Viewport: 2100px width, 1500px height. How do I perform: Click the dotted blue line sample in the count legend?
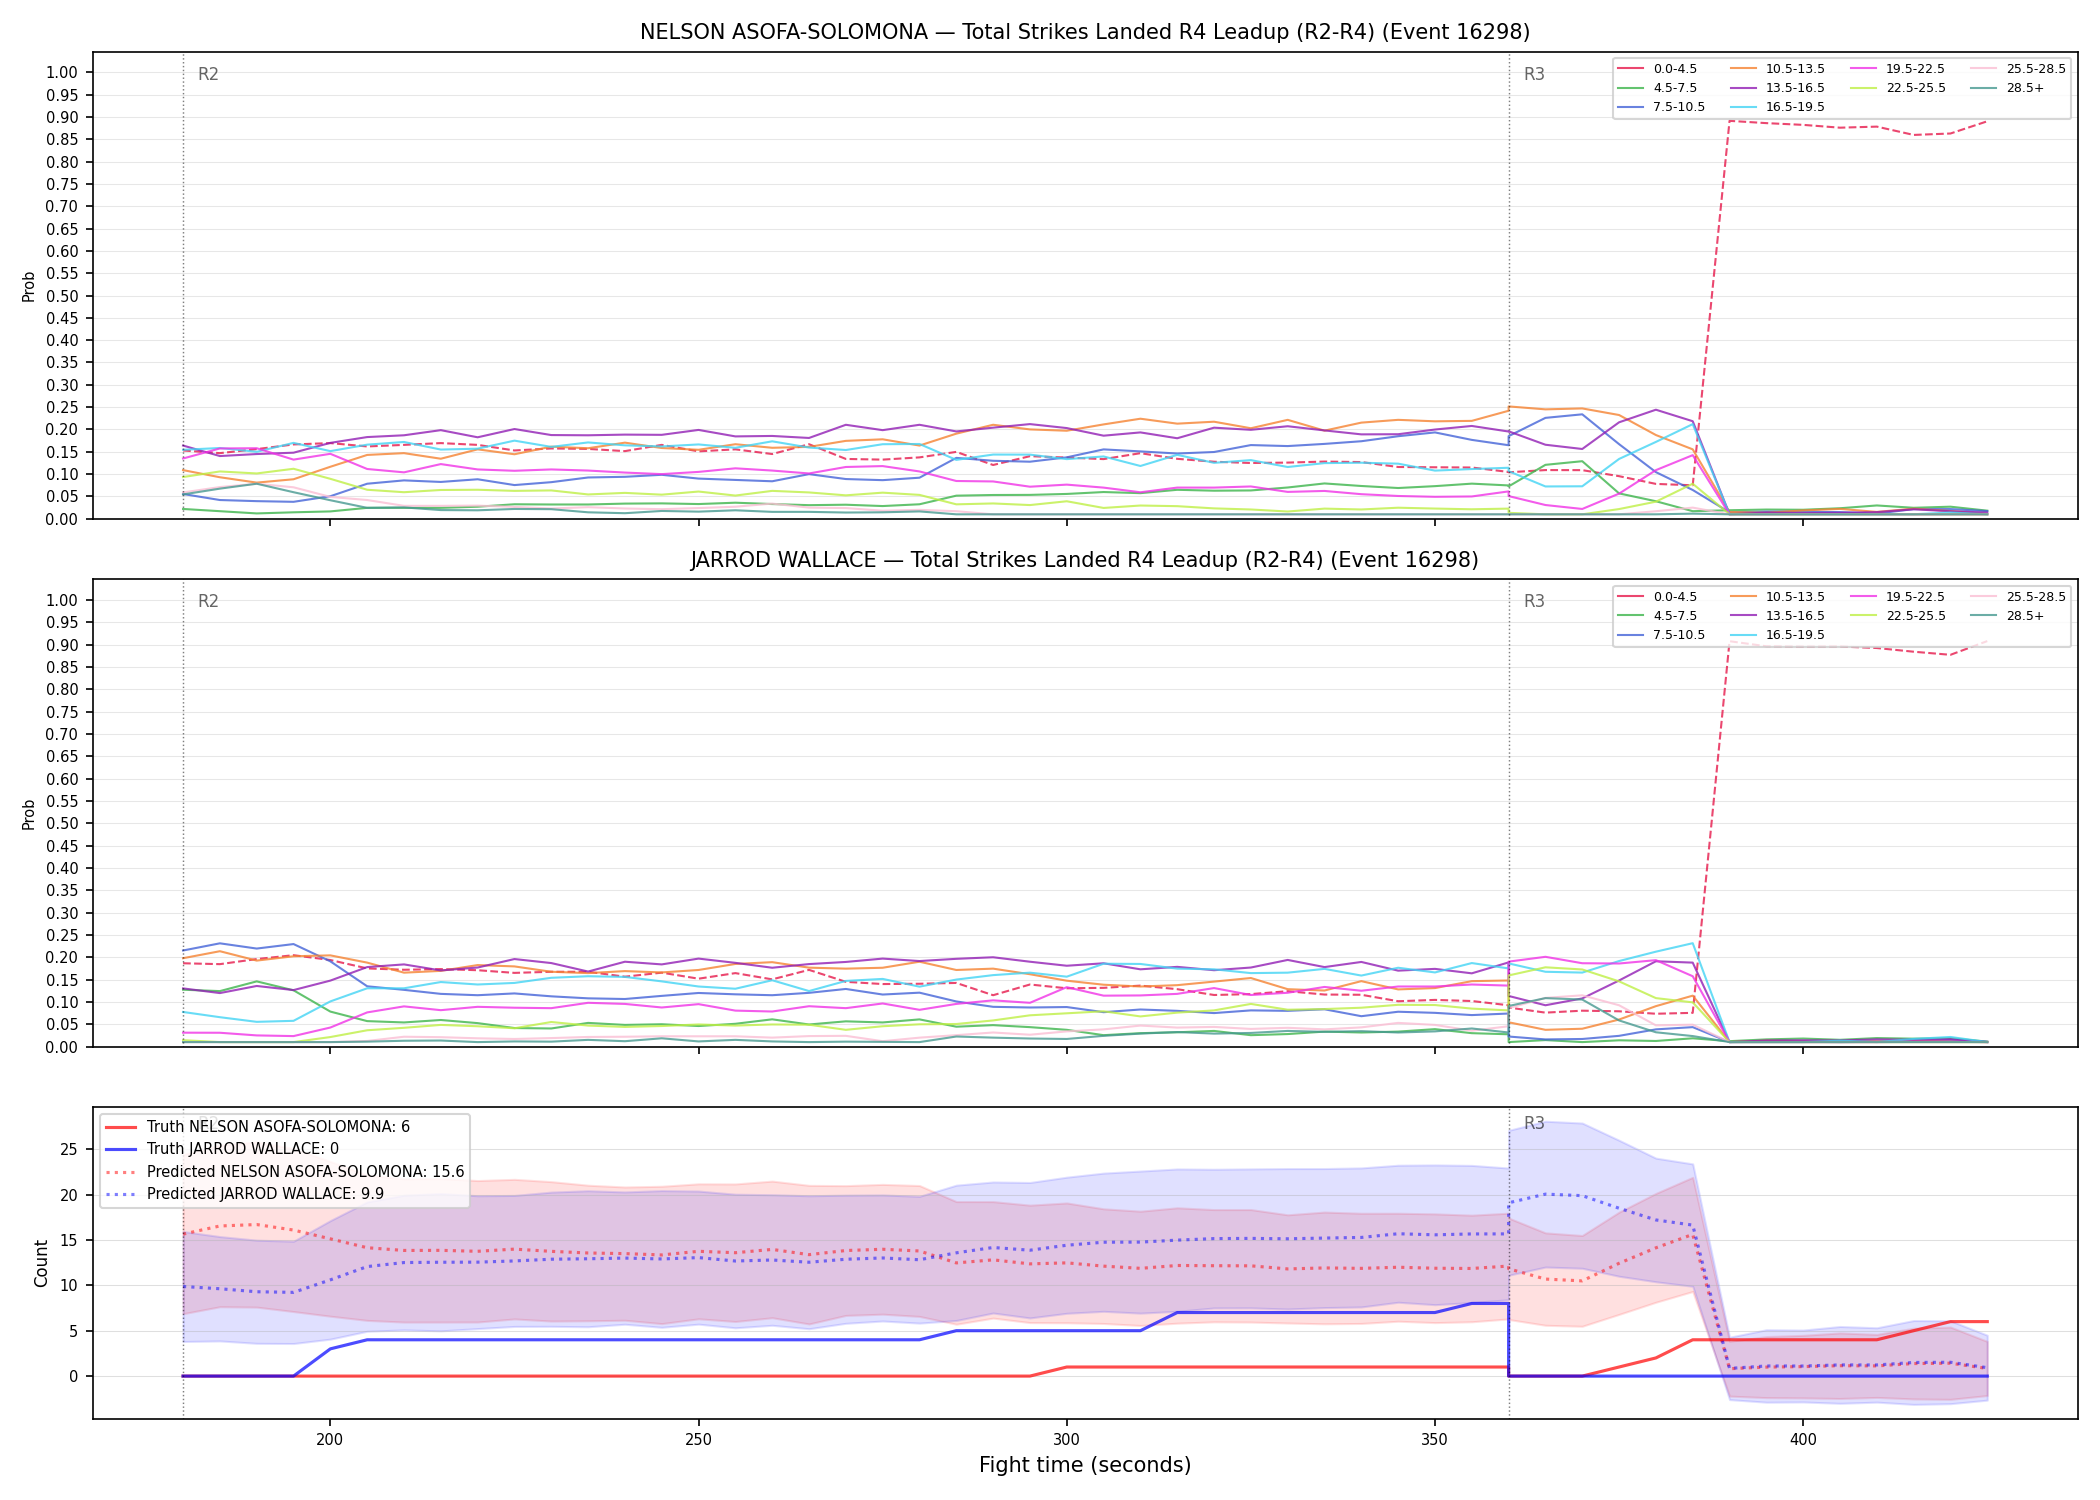click(121, 1193)
